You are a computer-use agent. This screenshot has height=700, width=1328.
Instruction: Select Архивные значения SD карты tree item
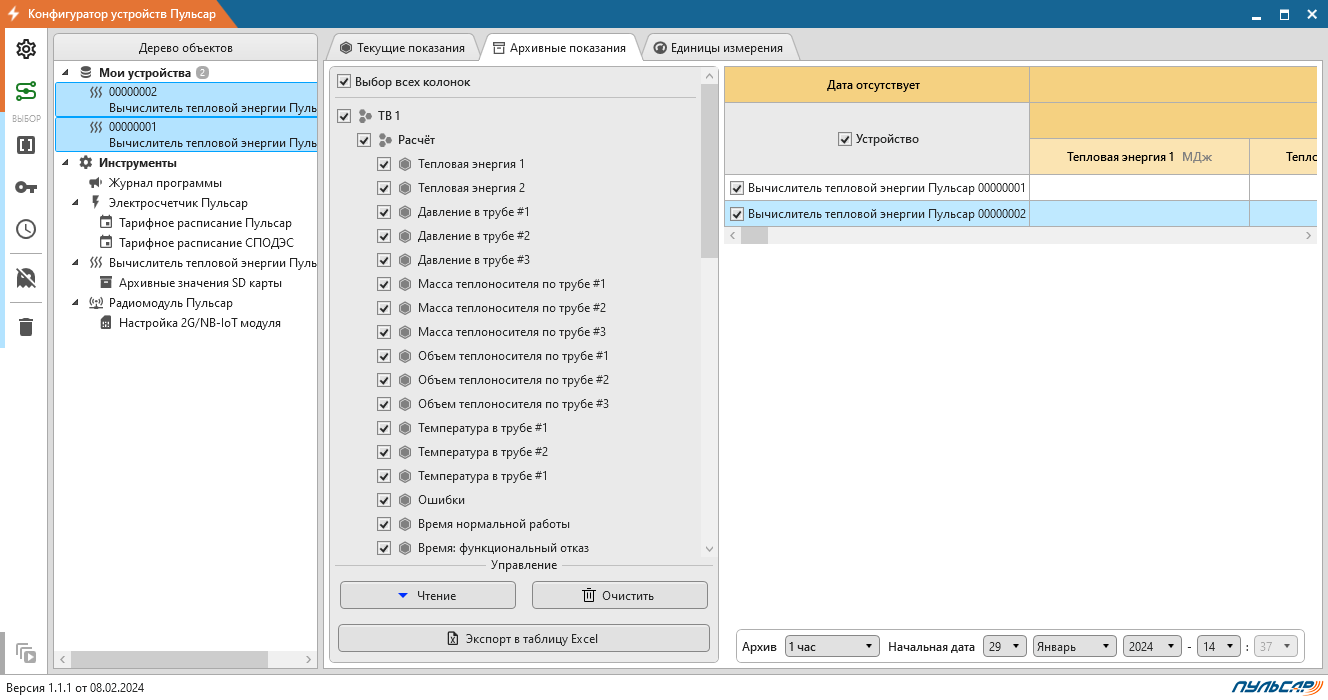pos(200,283)
